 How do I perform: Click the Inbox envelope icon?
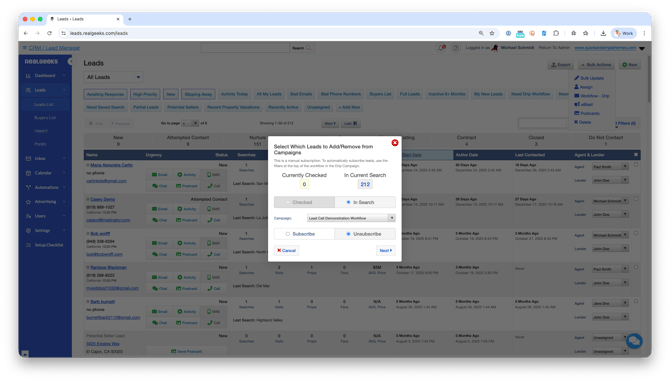(x=28, y=159)
